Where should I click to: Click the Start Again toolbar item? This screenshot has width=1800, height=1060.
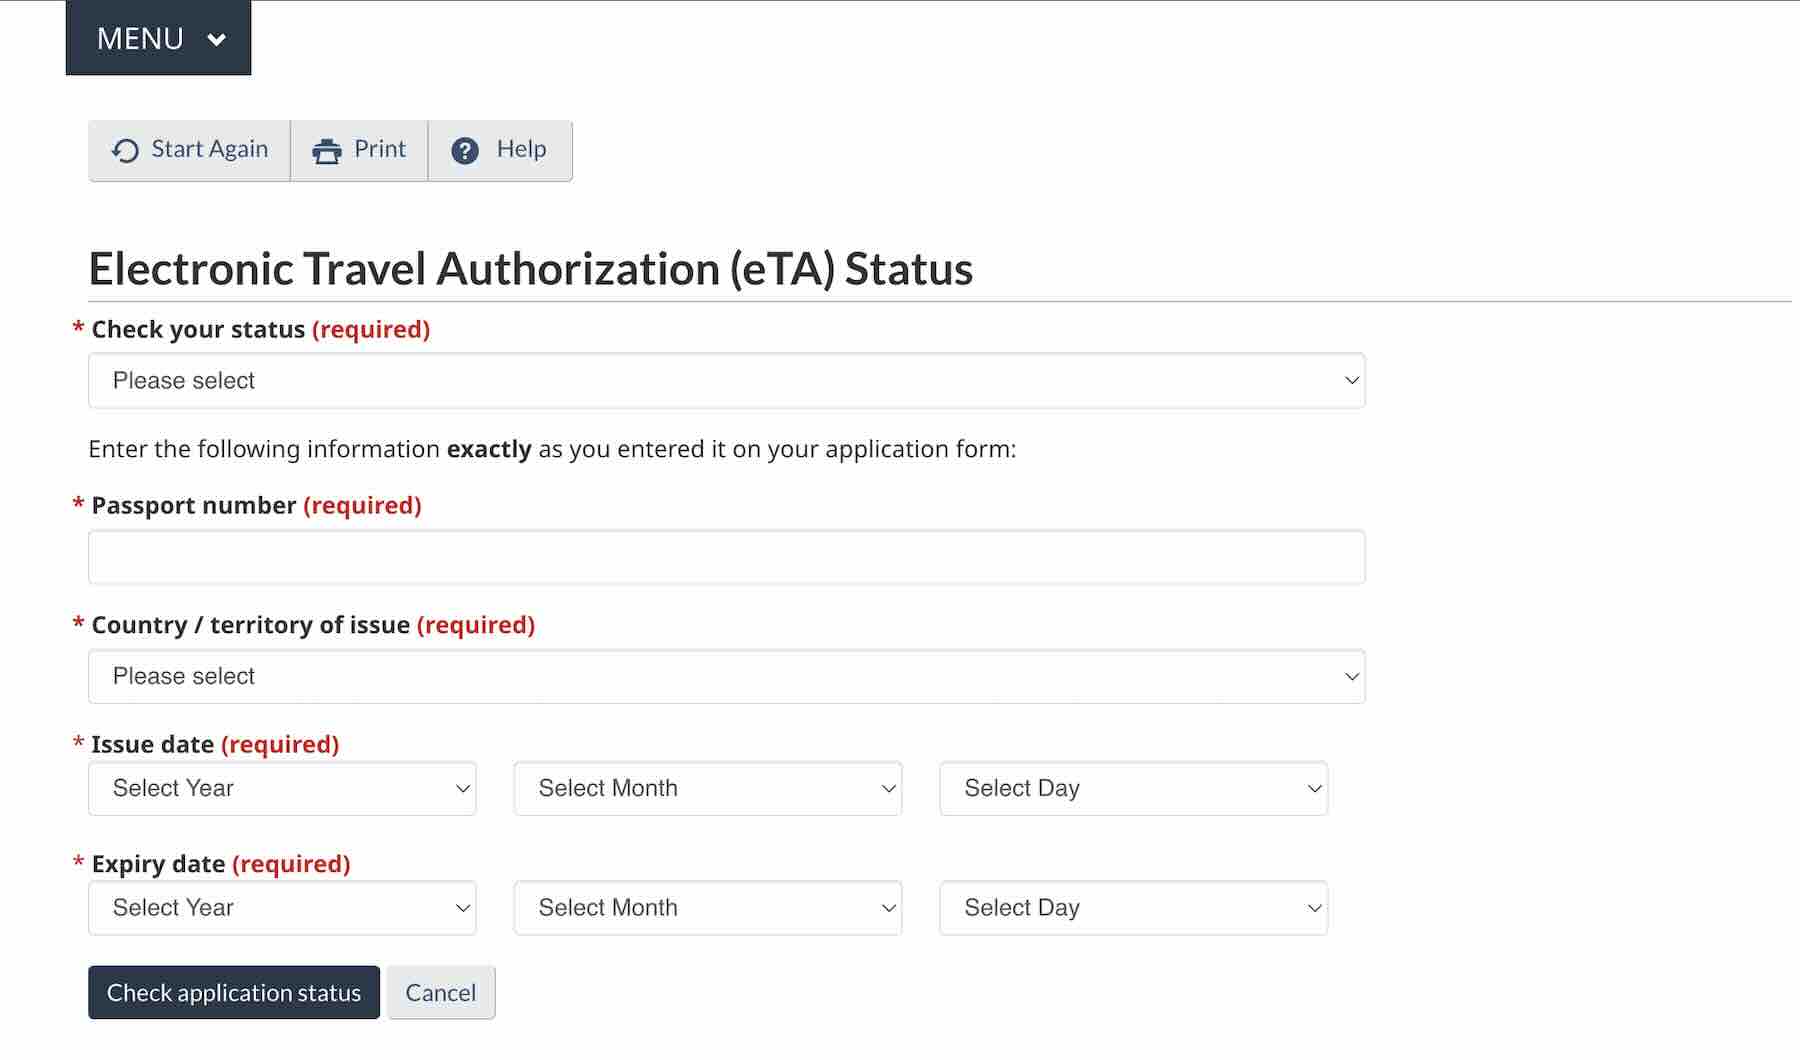click(188, 150)
